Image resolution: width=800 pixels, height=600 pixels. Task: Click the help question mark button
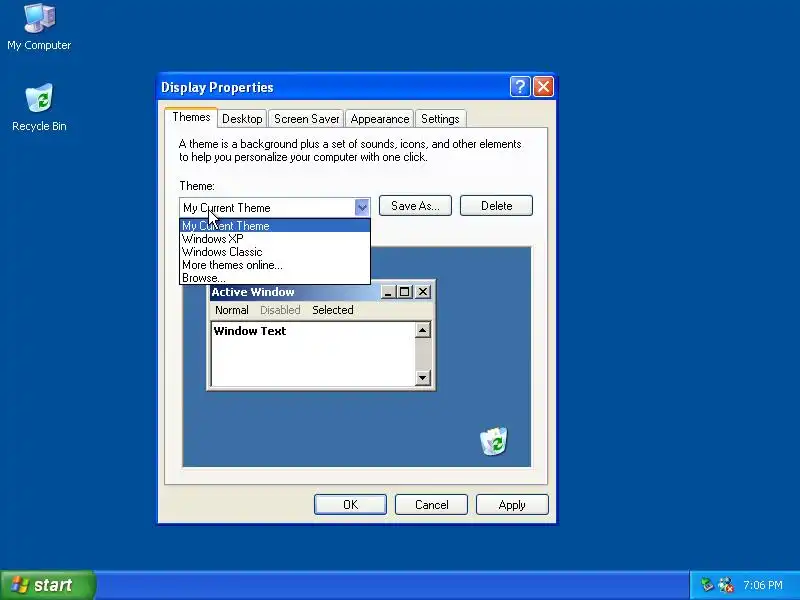520,87
